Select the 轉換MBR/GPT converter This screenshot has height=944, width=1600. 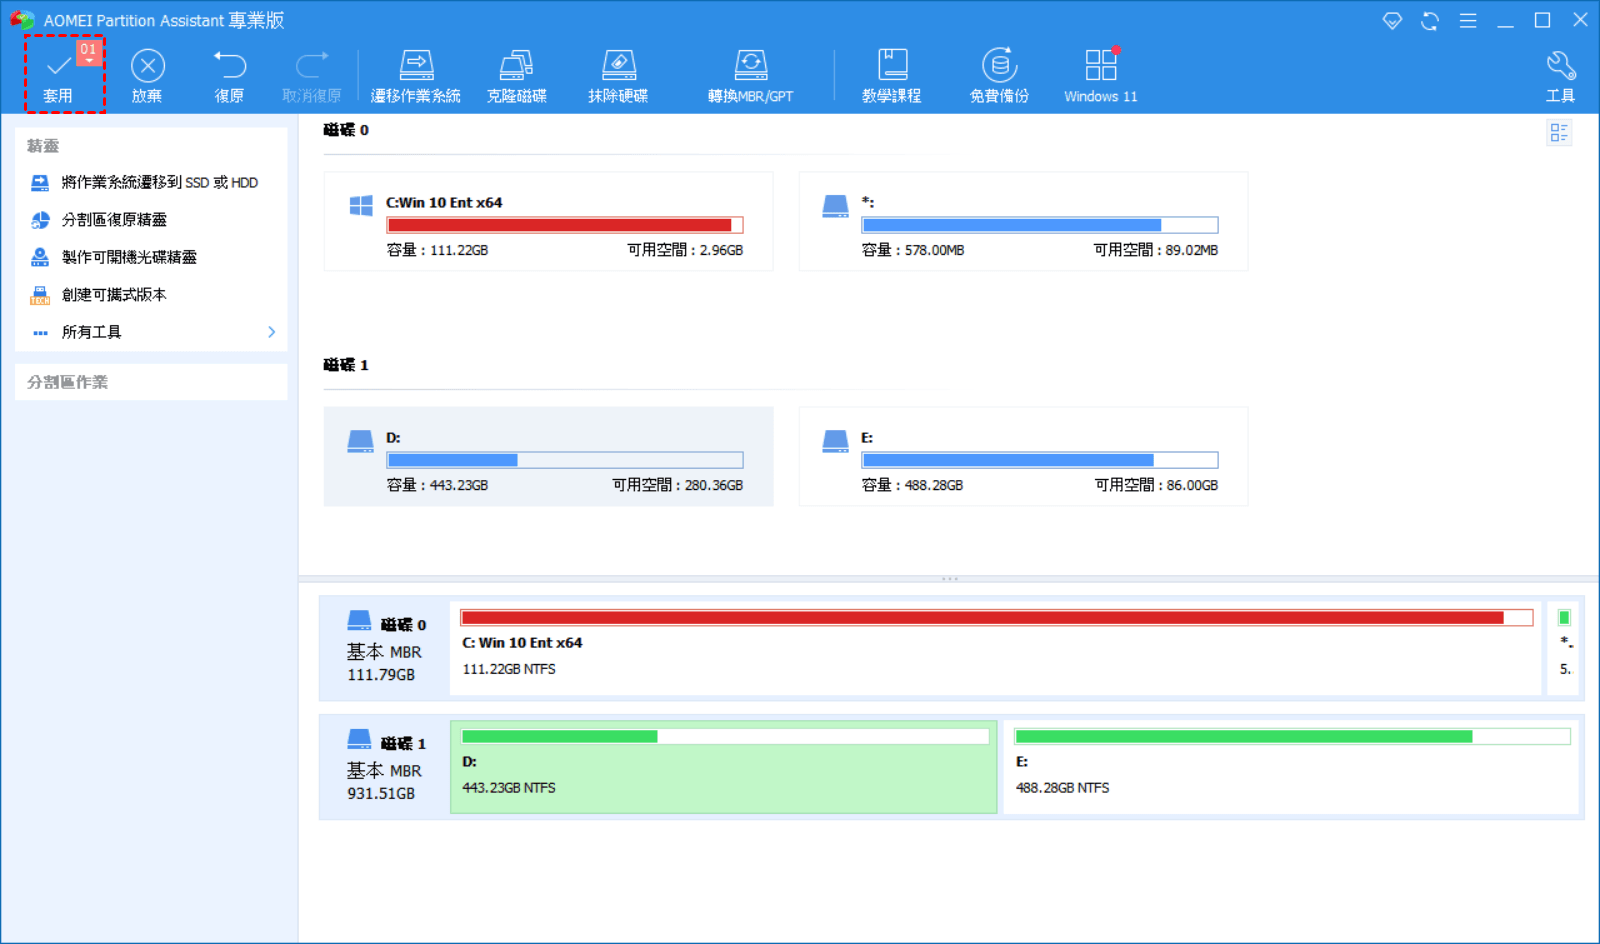tap(750, 76)
